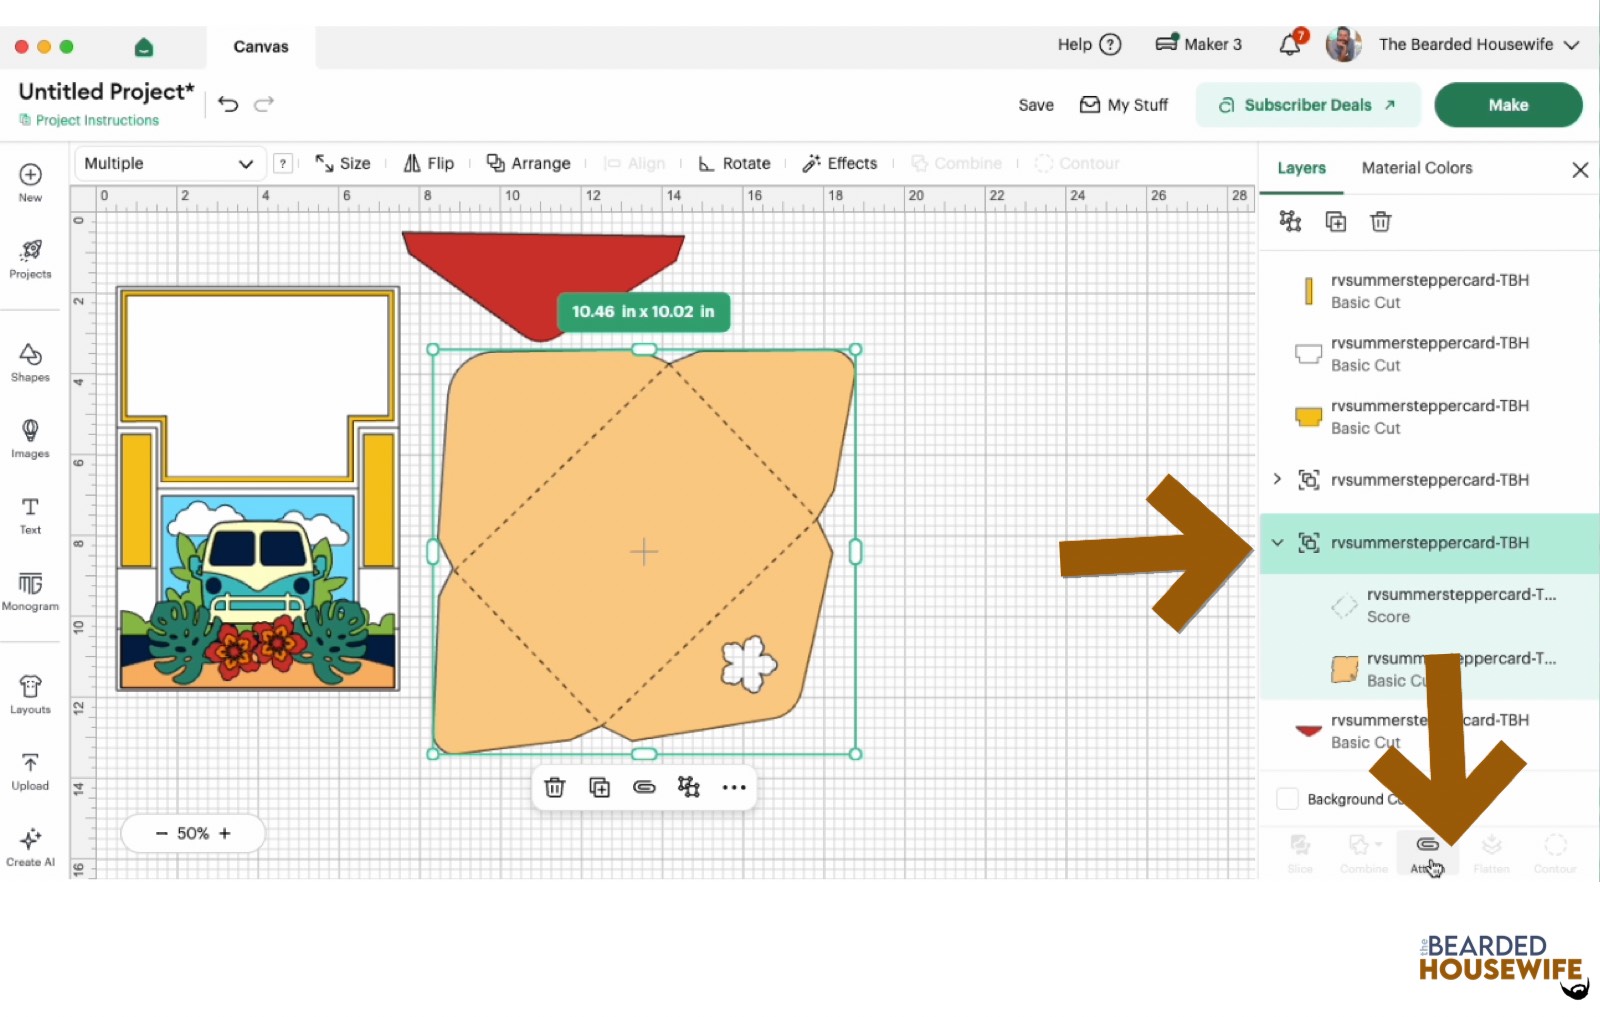Image resolution: width=1600 pixels, height=1017 pixels.
Task: Open the Help menu
Action: [1089, 44]
